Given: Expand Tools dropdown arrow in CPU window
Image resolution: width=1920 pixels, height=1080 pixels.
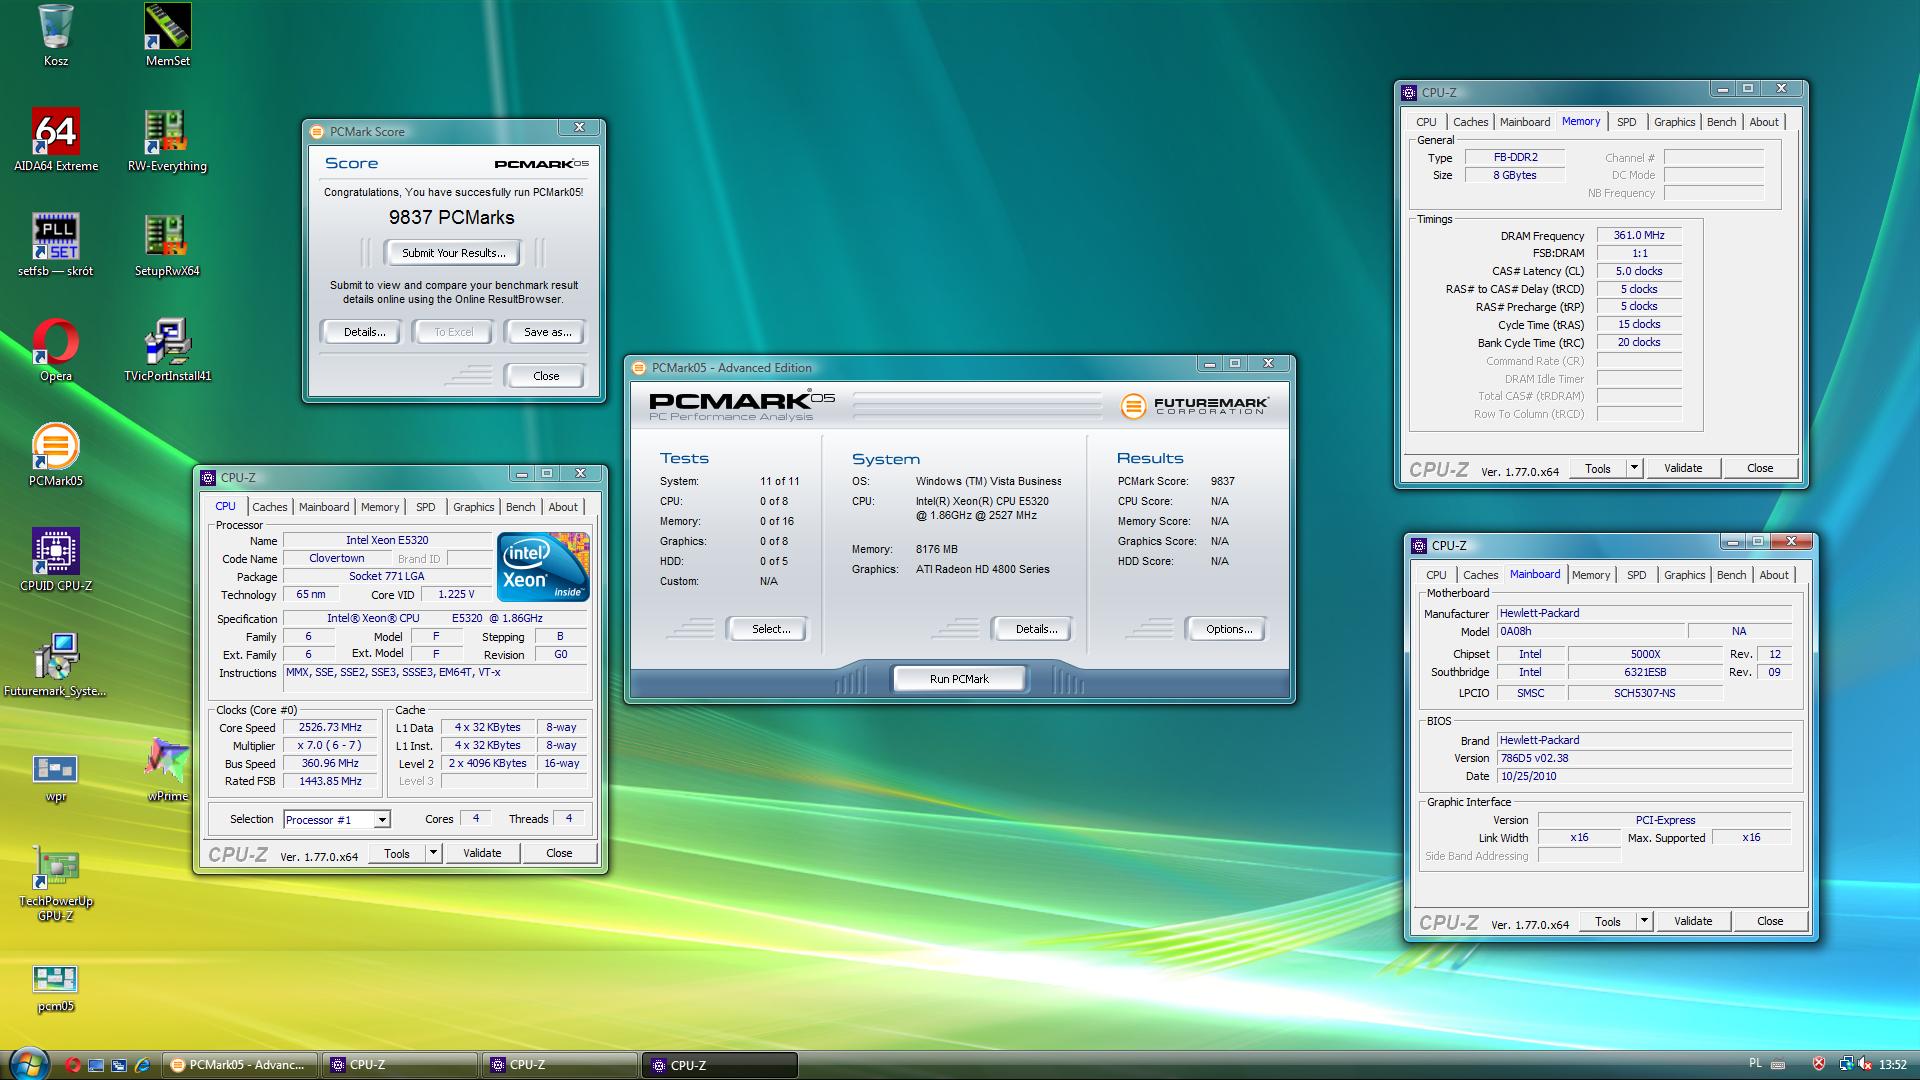Looking at the screenshot, I should pyautogui.click(x=433, y=853).
